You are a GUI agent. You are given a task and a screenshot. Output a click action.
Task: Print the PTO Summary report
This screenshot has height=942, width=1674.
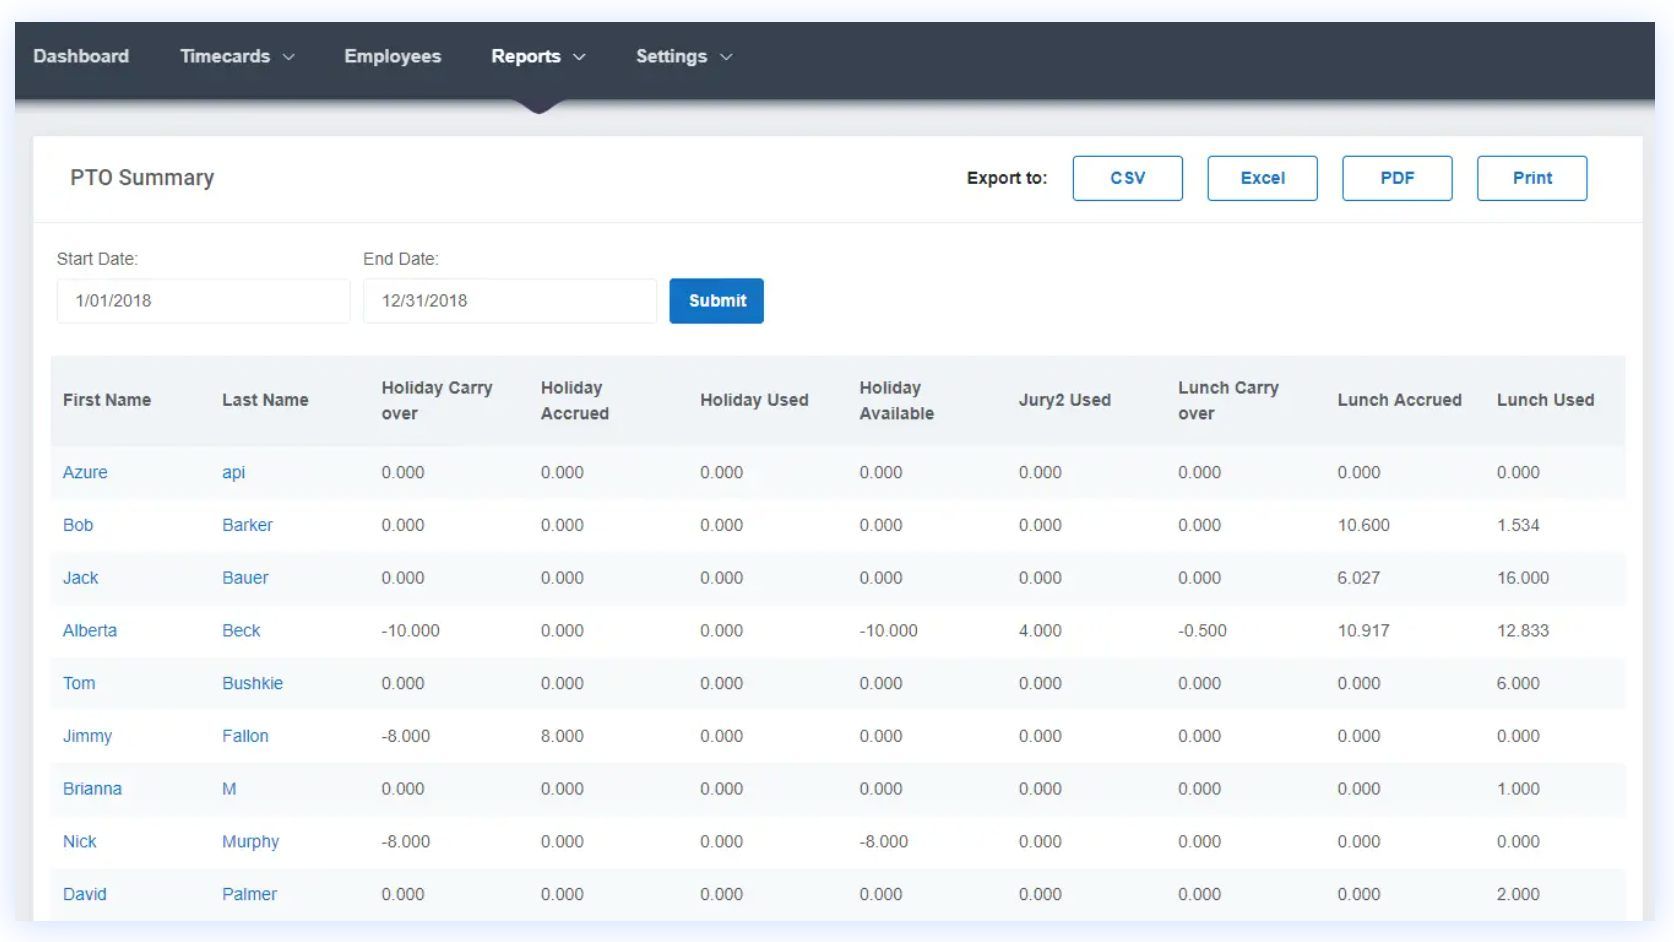coord(1532,178)
